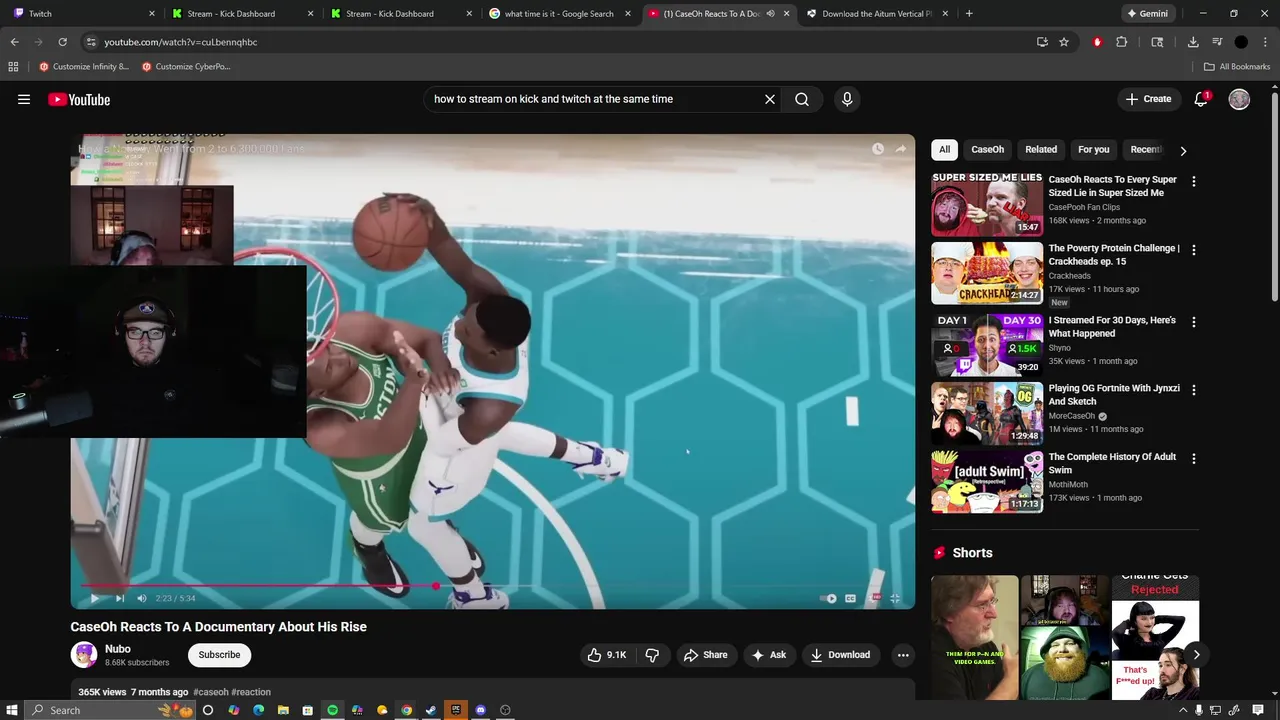1280x720 pixels.
Task: Click the Windows Start button
Action: pos(12,710)
